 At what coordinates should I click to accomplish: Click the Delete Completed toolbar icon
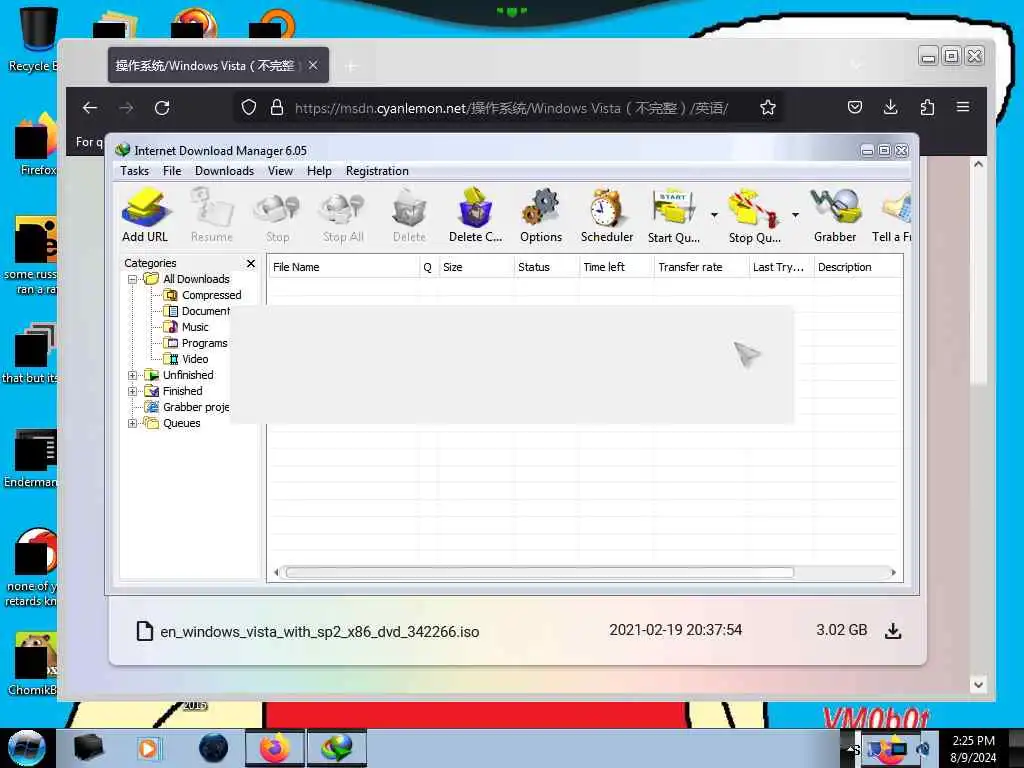coord(475,216)
